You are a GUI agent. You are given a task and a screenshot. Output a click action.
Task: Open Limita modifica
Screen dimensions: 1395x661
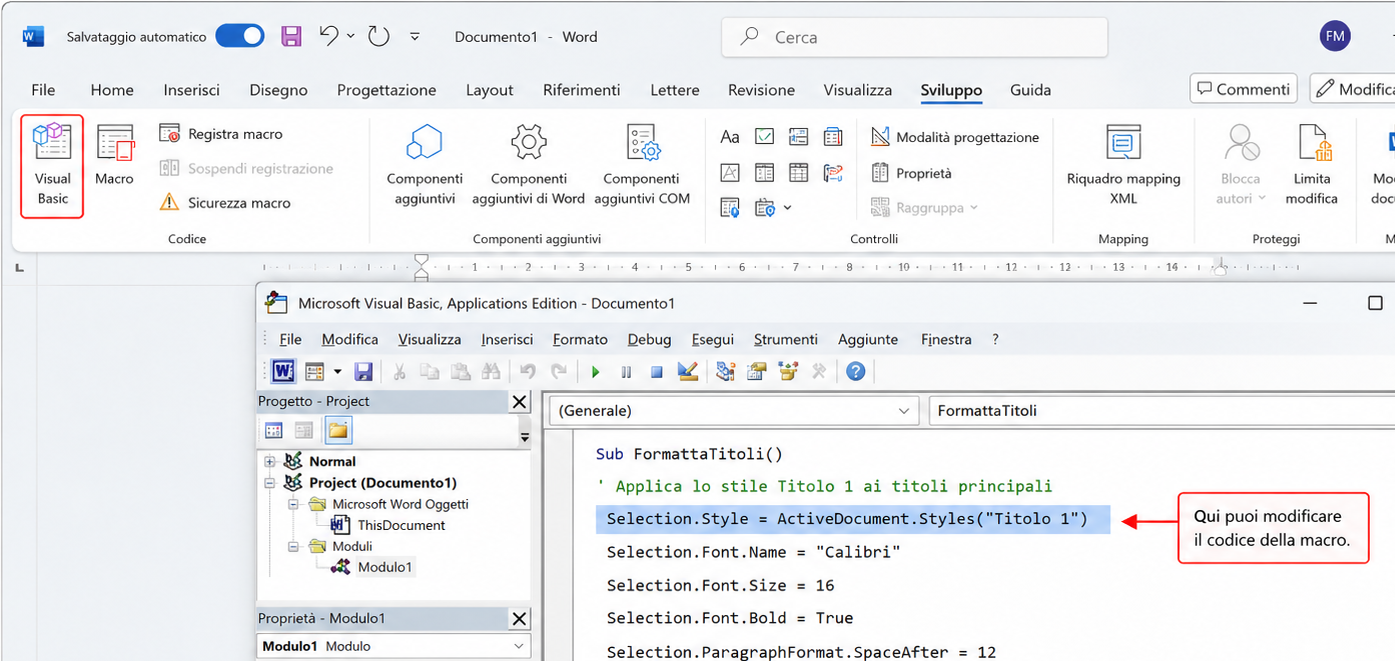click(1311, 165)
